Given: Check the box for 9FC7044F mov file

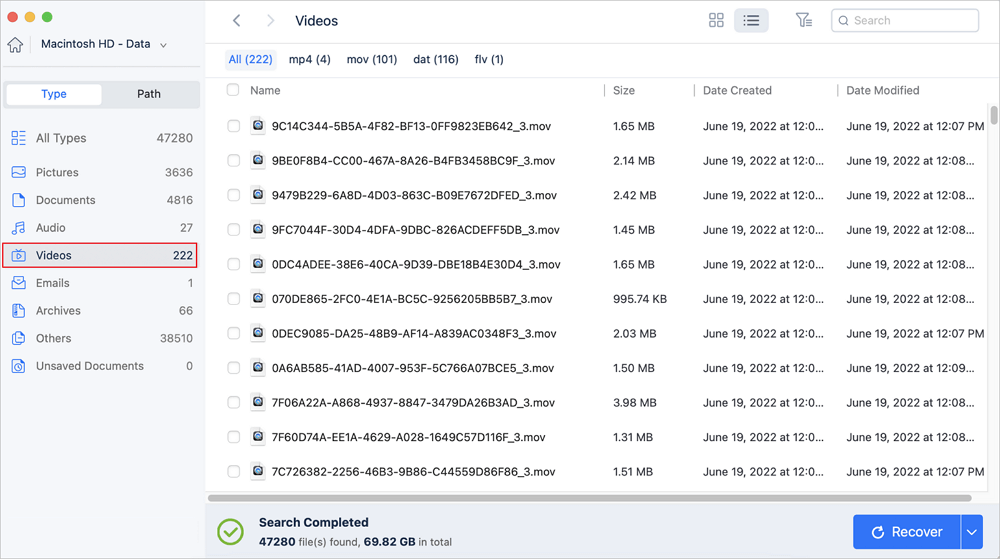Looking at the screenshot, I should coord(233,229).
